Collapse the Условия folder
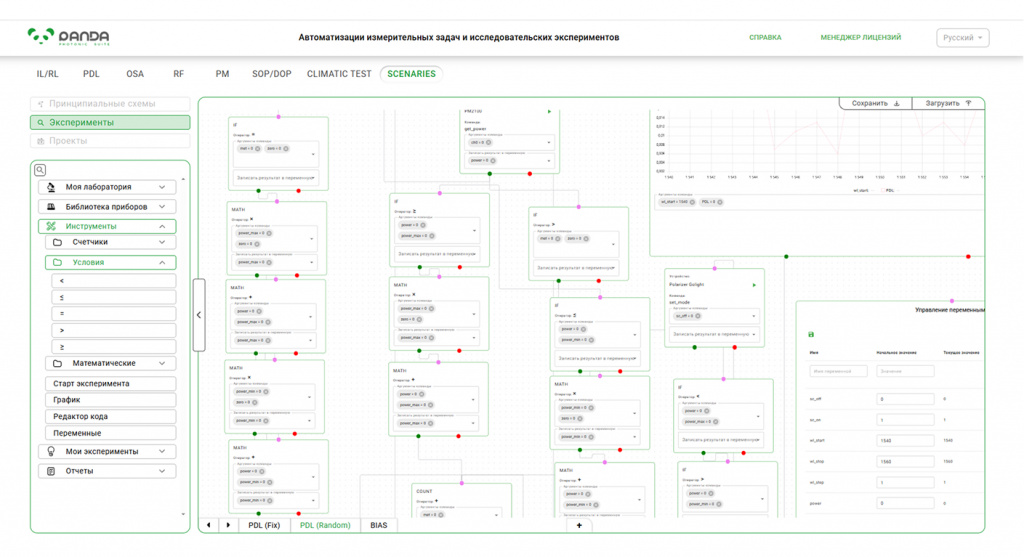Screen dimensions: 1024x557 [110, 263]
